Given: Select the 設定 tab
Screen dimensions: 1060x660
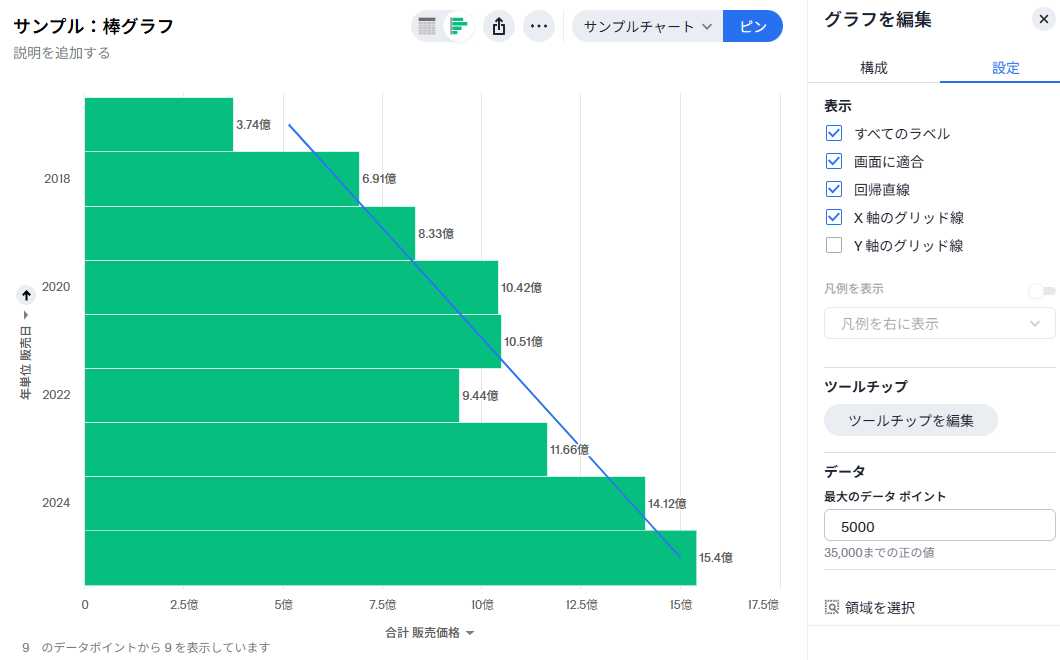Looking at the screenshot, I should click(x=1005, y=68).
